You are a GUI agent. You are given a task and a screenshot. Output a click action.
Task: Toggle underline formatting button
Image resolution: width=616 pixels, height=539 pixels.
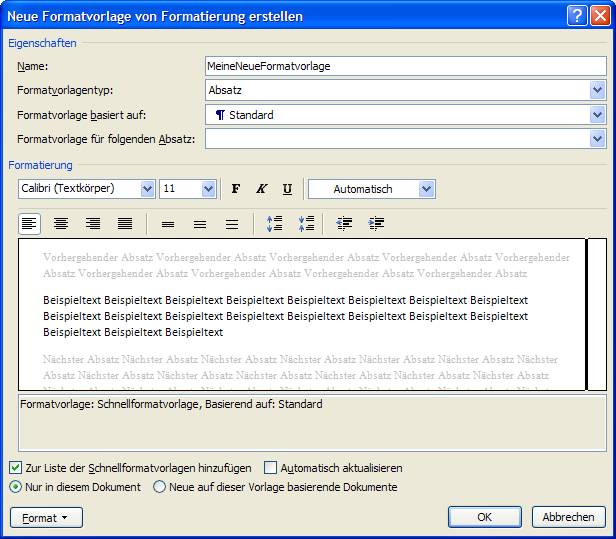click(288, 189)
